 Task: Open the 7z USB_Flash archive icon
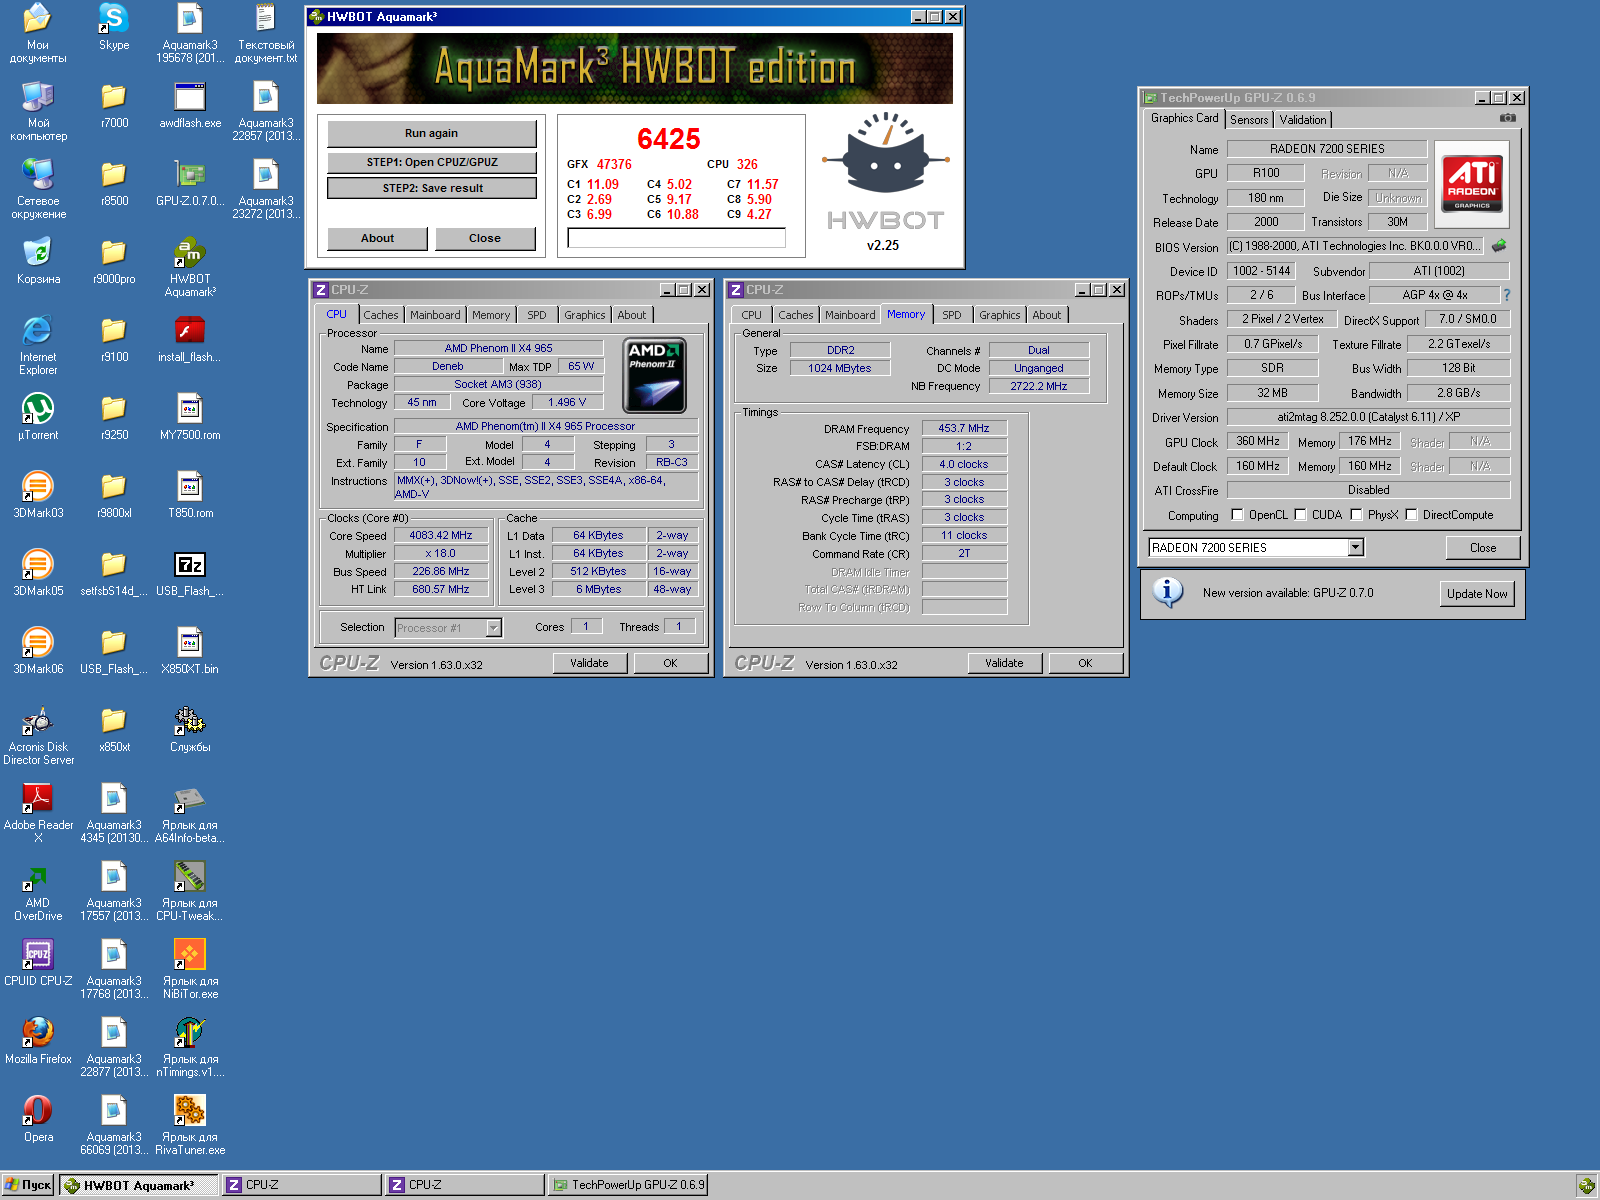pyautogui.click(x=190, y=564)
